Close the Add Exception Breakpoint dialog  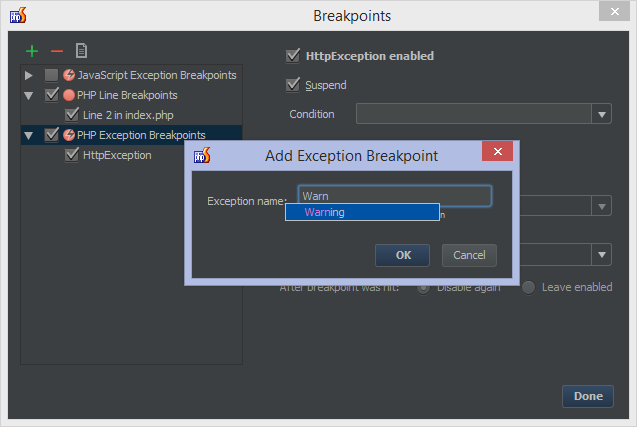pos(498,152)
